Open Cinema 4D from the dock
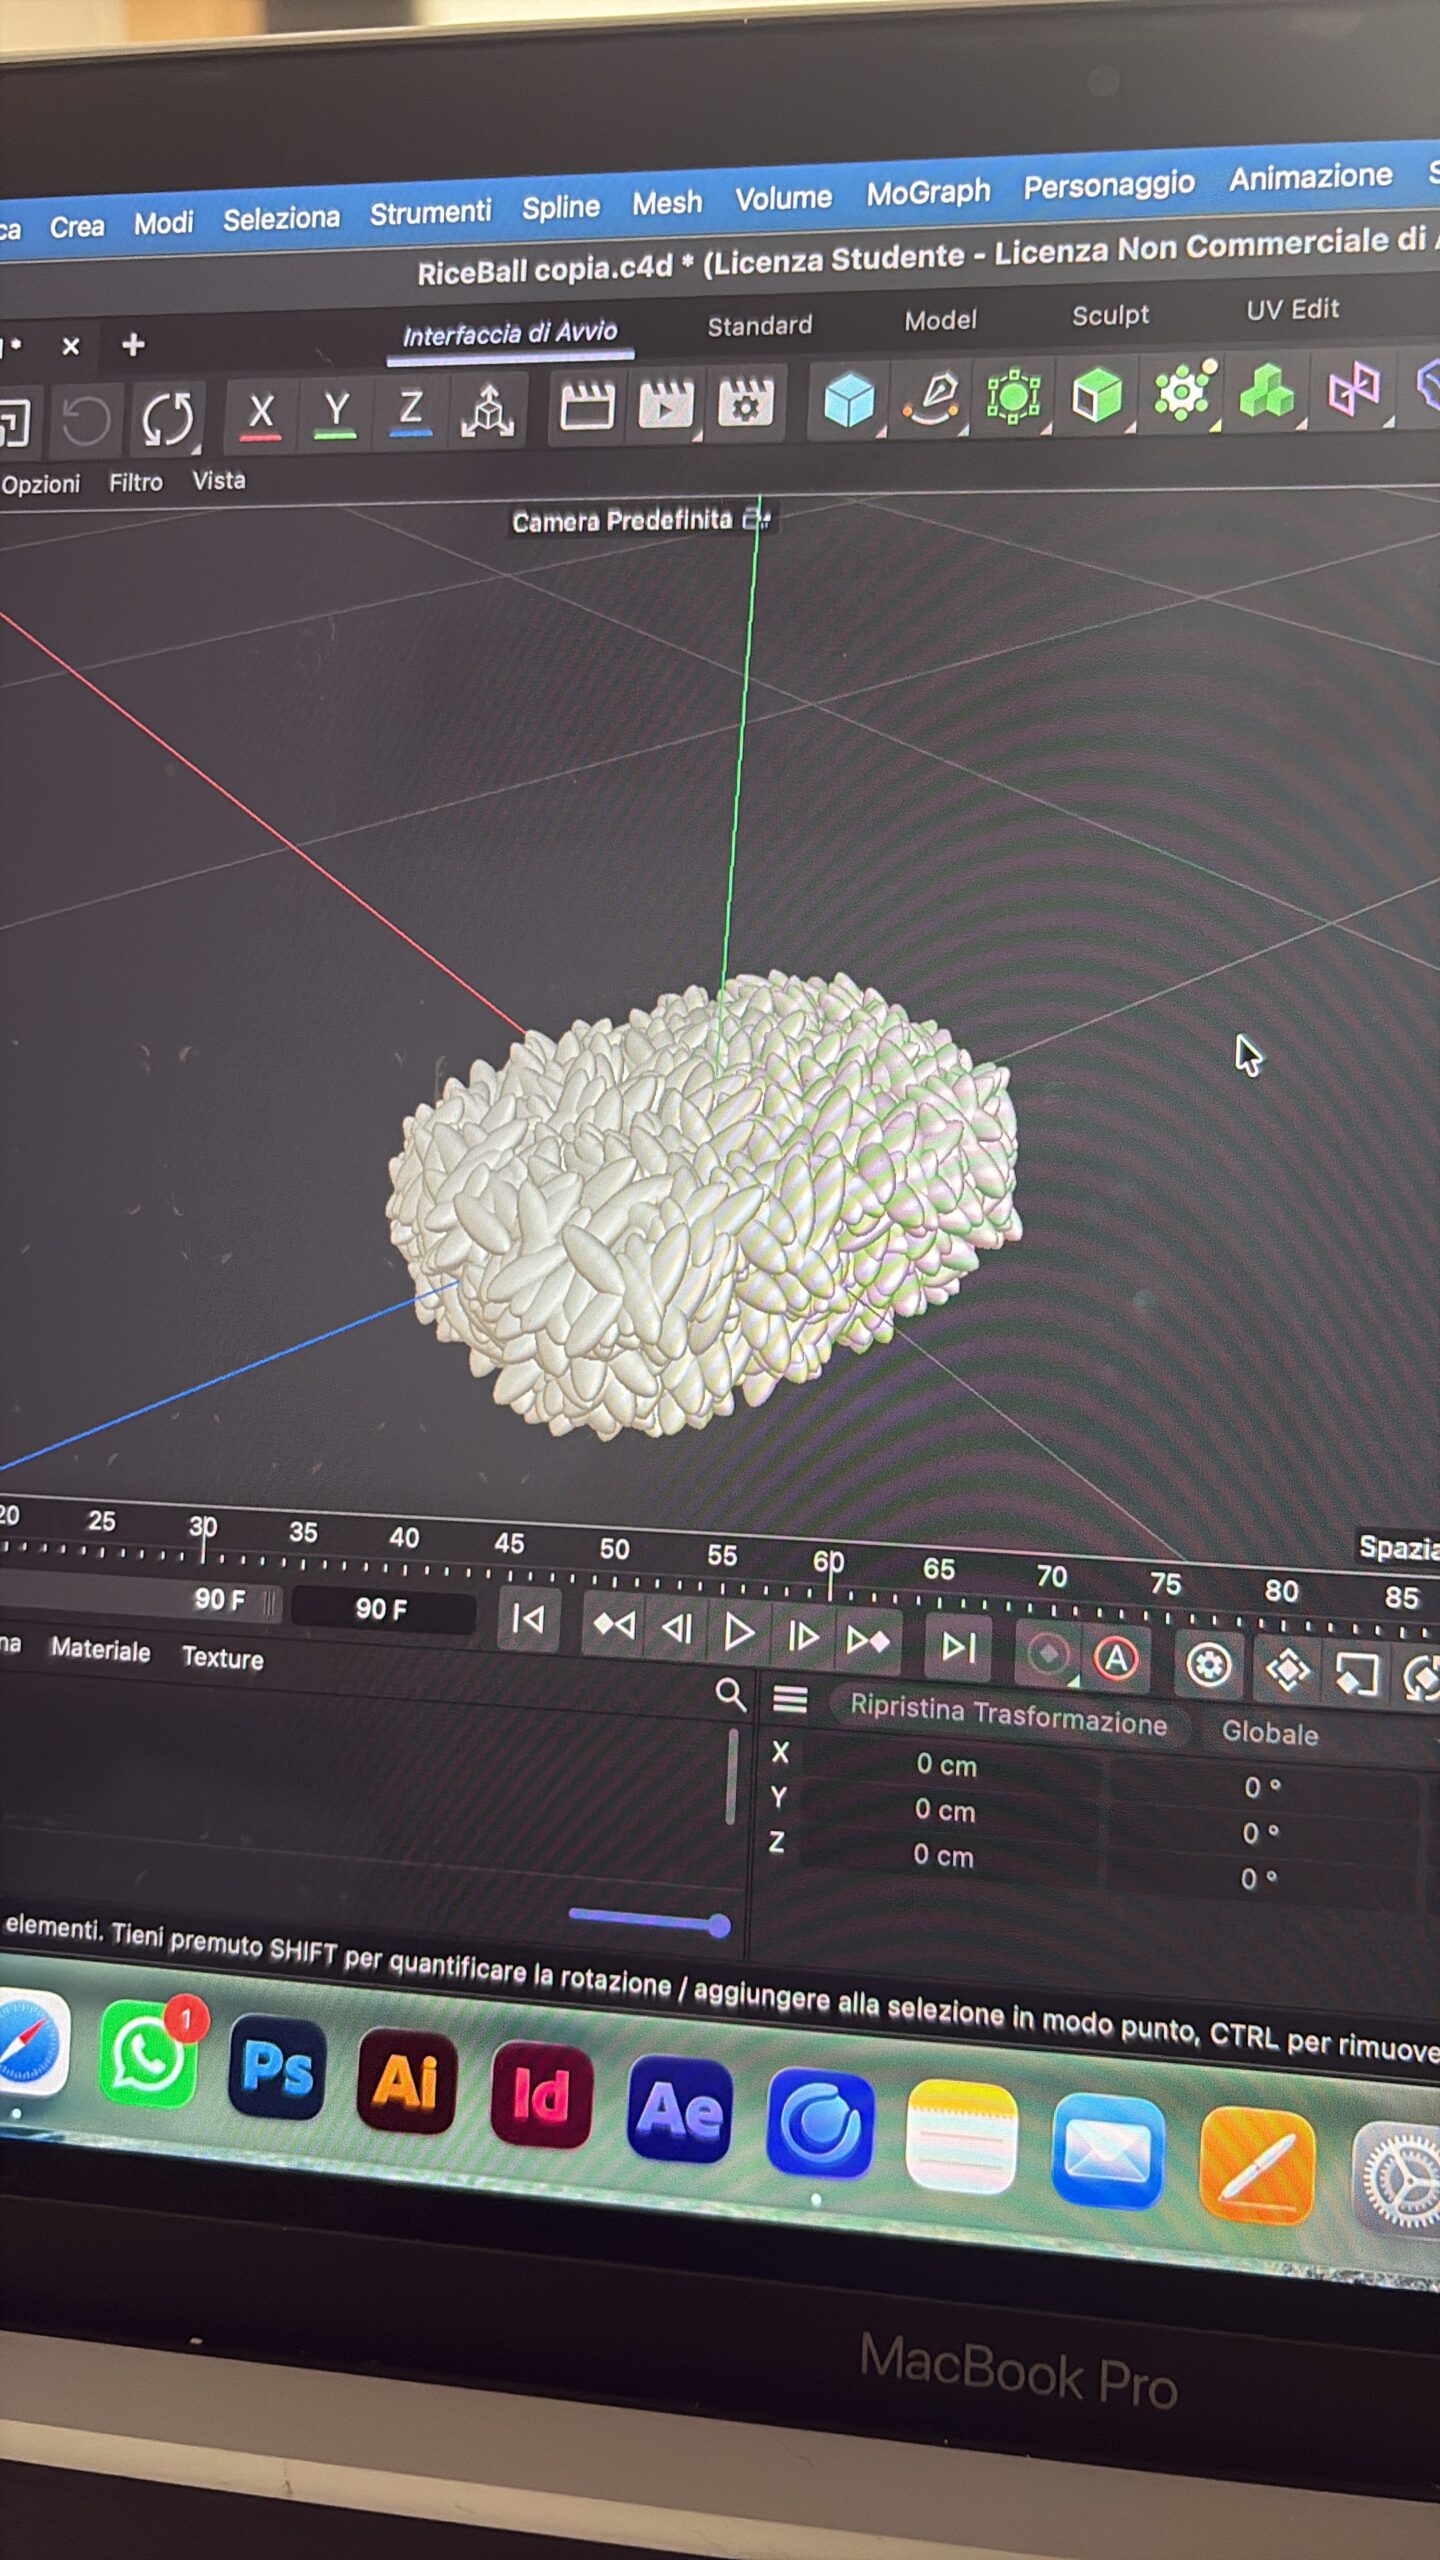The width and height of the screenshot is (1440, 2560). coord(819,2124)
